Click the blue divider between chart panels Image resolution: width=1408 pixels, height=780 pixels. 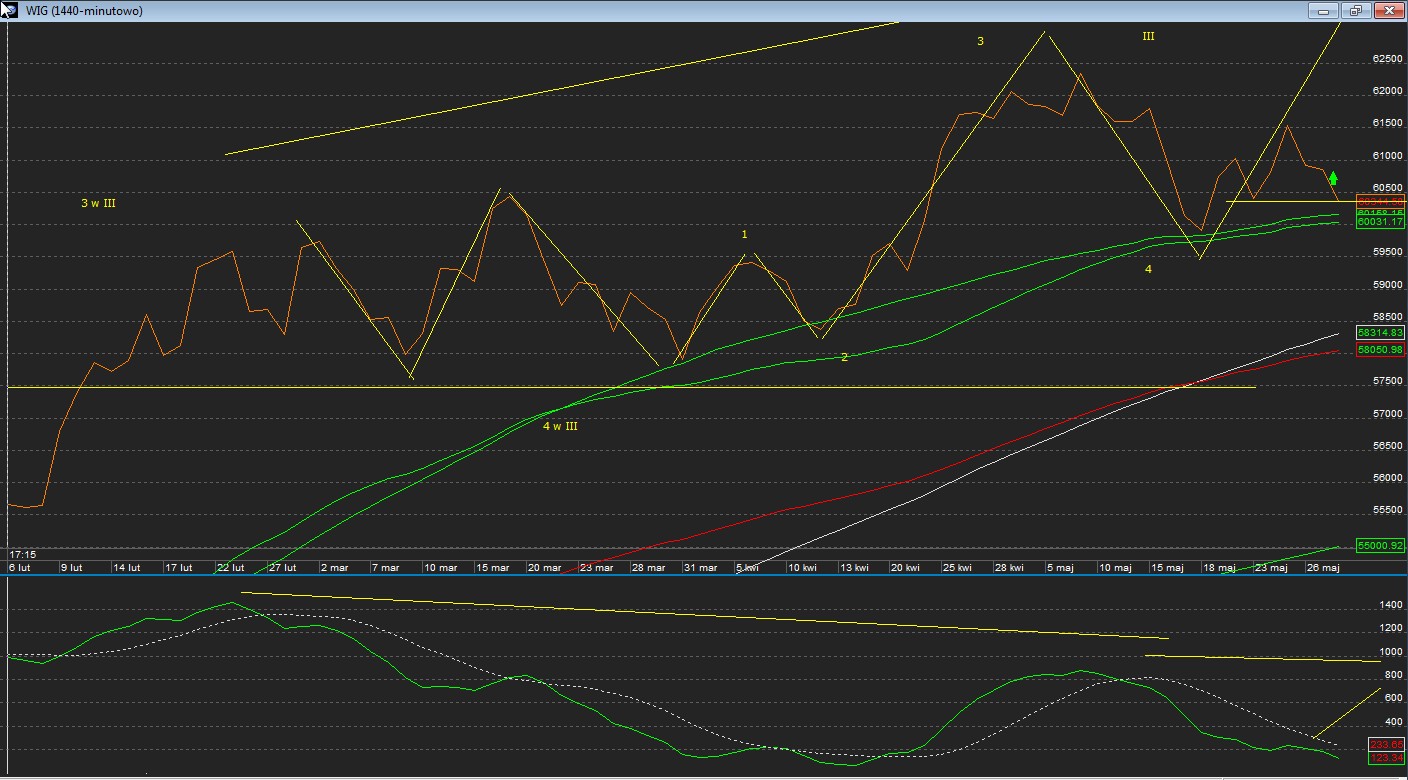[700, 575]
